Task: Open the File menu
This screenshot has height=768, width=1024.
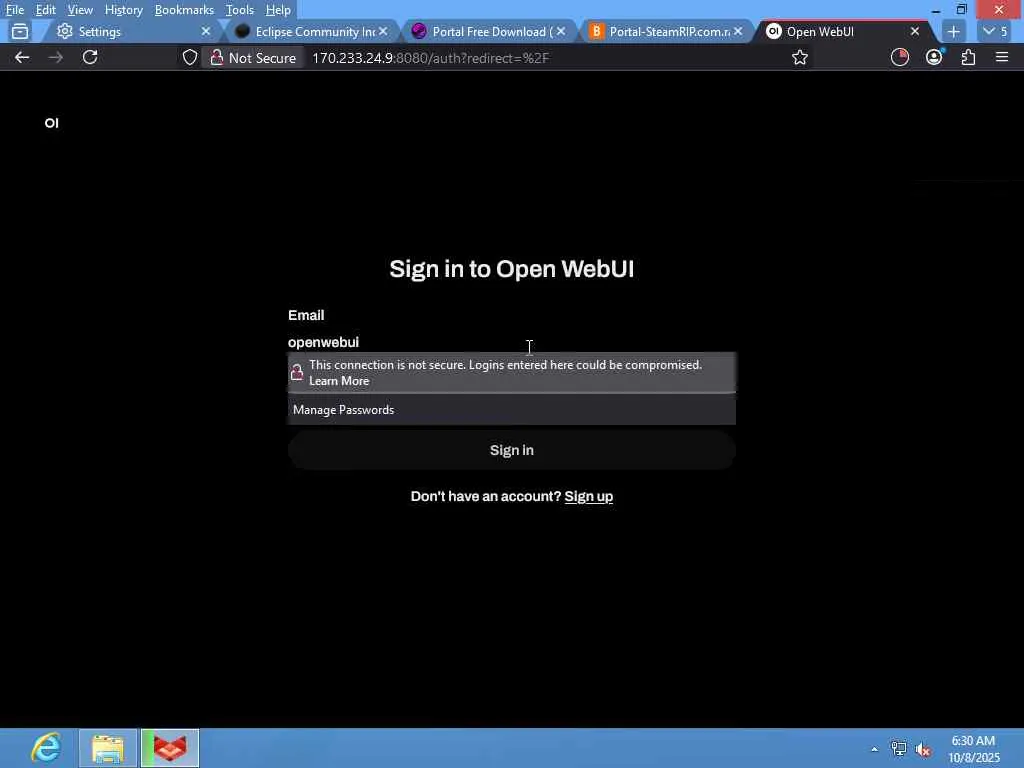Action: tap(14, 10)
